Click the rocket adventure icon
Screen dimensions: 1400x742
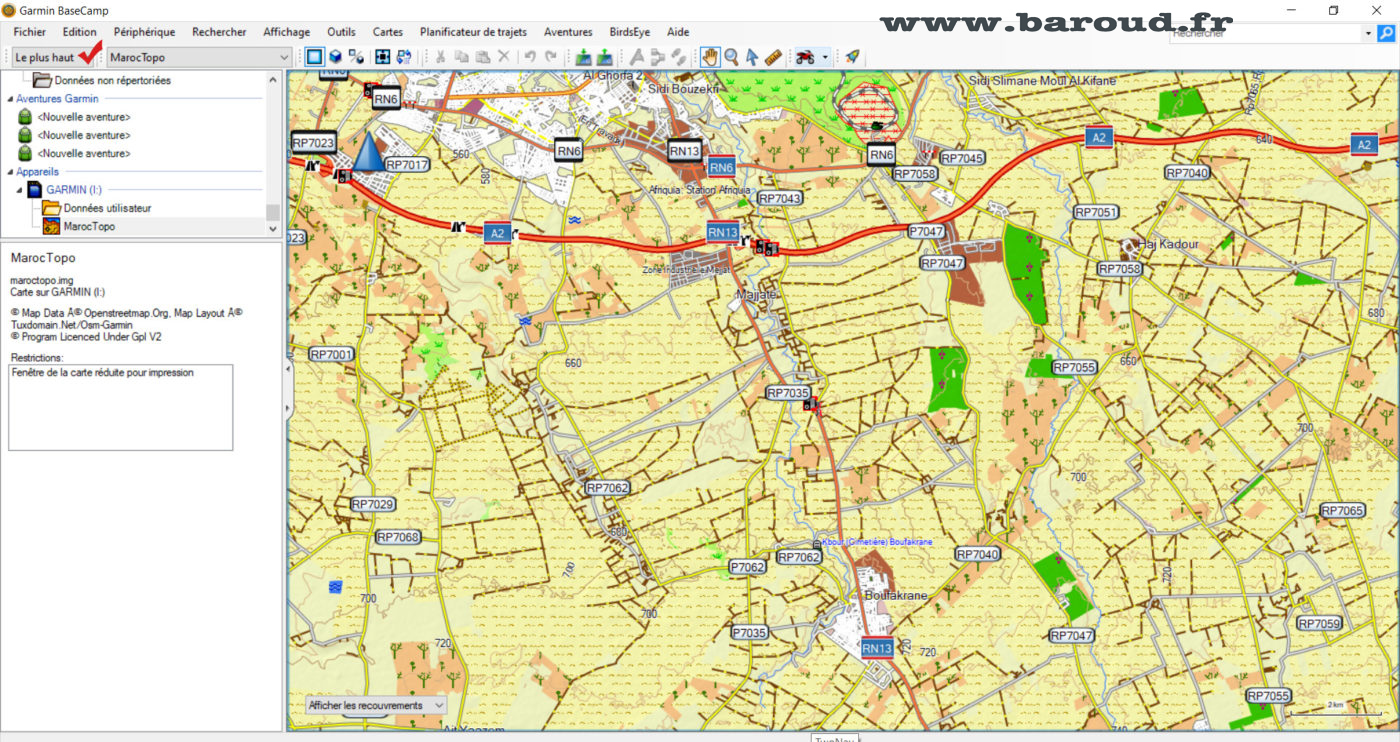(x=852, y=57)
